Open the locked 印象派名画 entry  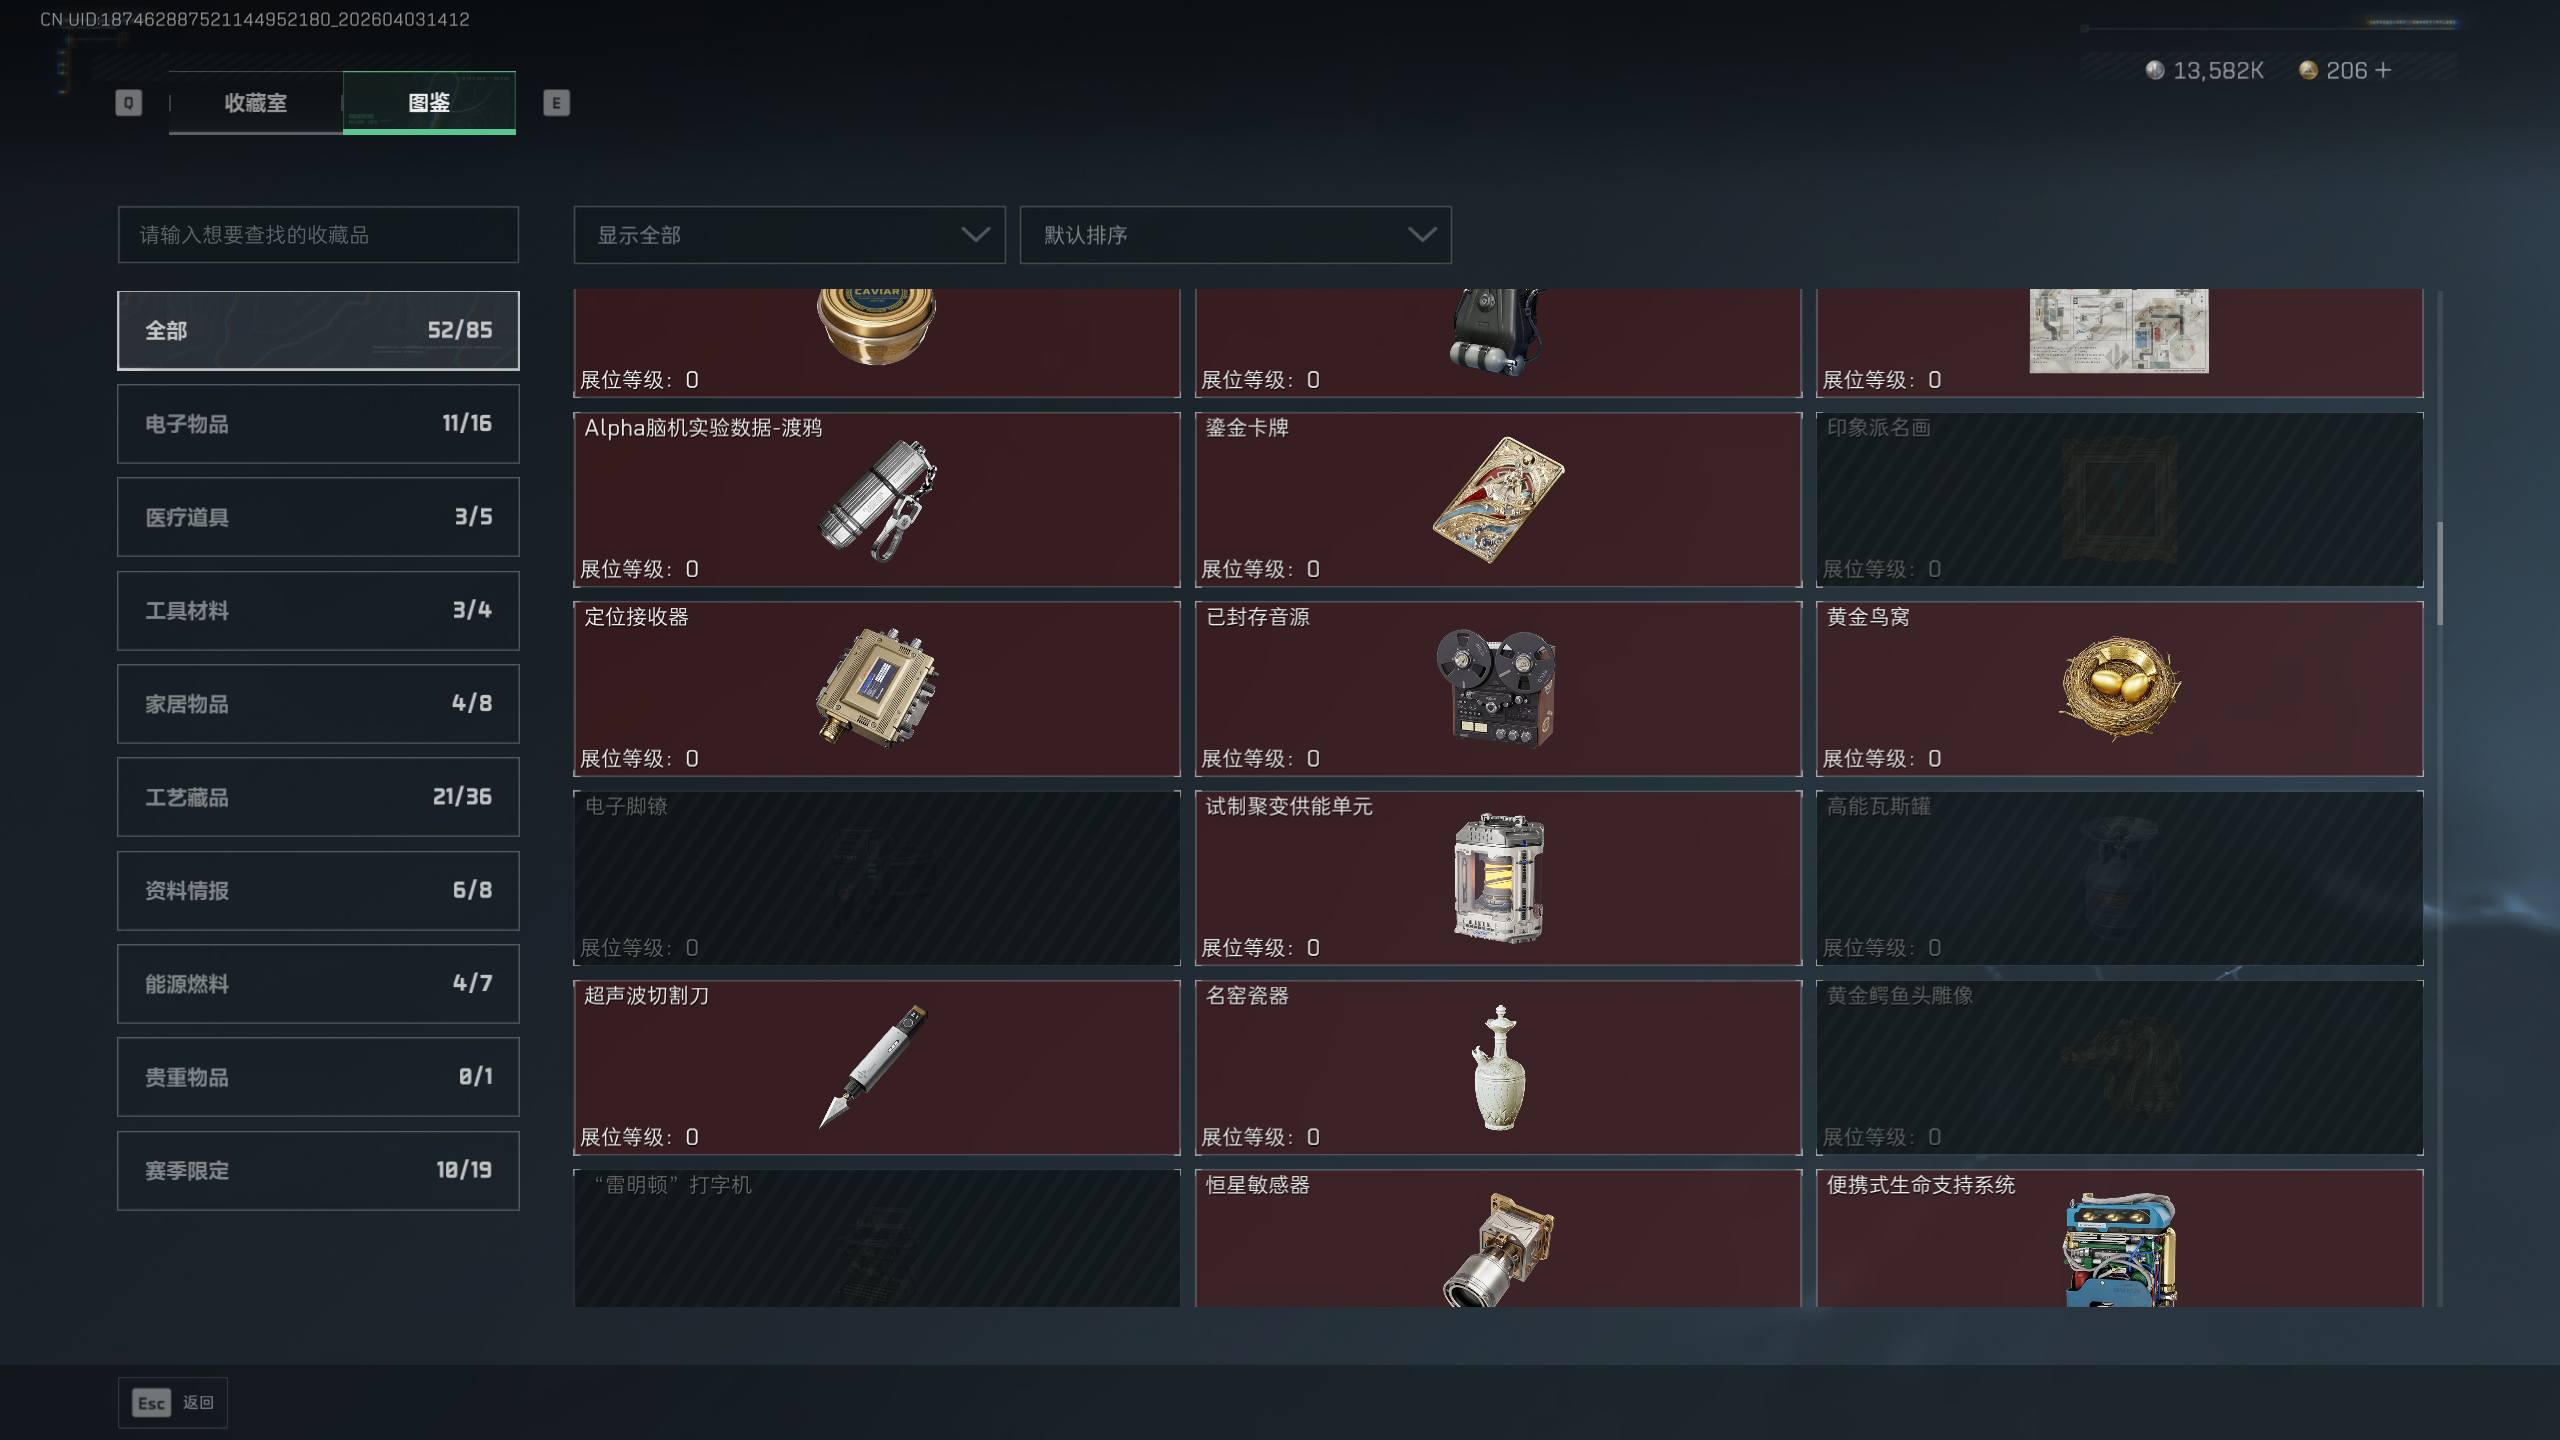(x=2119, y=500)
